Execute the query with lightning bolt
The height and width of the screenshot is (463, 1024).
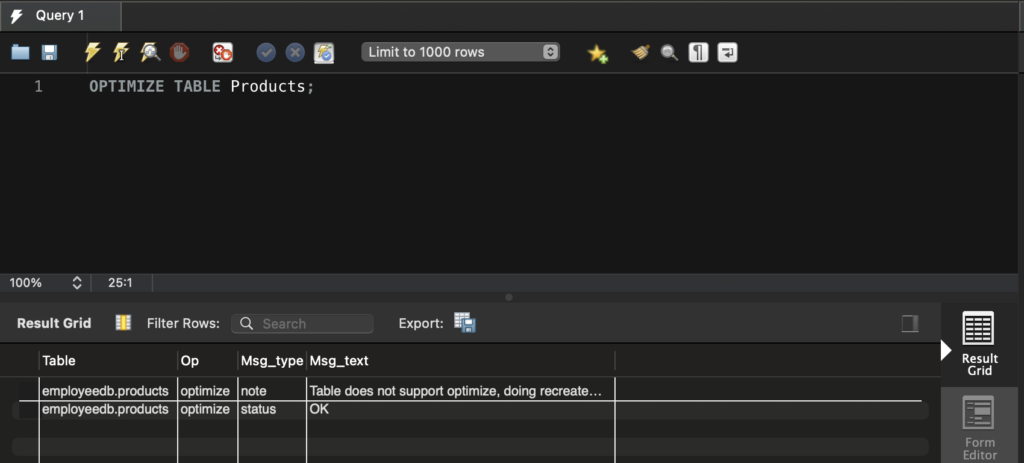(x=92, y=53)
